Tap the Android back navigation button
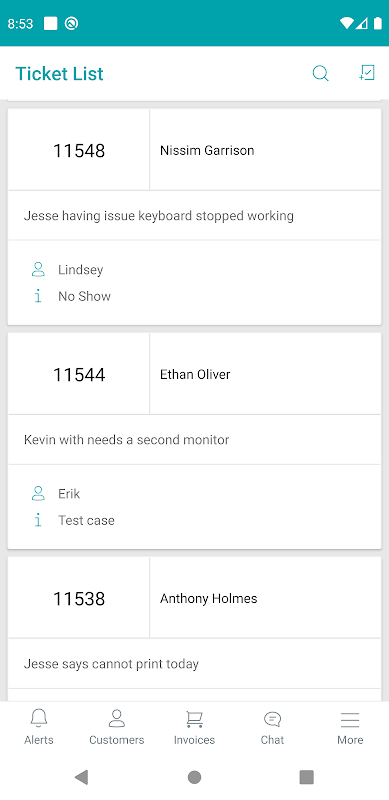Viewport: 389px width, 800px height. pyautogui.click(x=81, y=777)
